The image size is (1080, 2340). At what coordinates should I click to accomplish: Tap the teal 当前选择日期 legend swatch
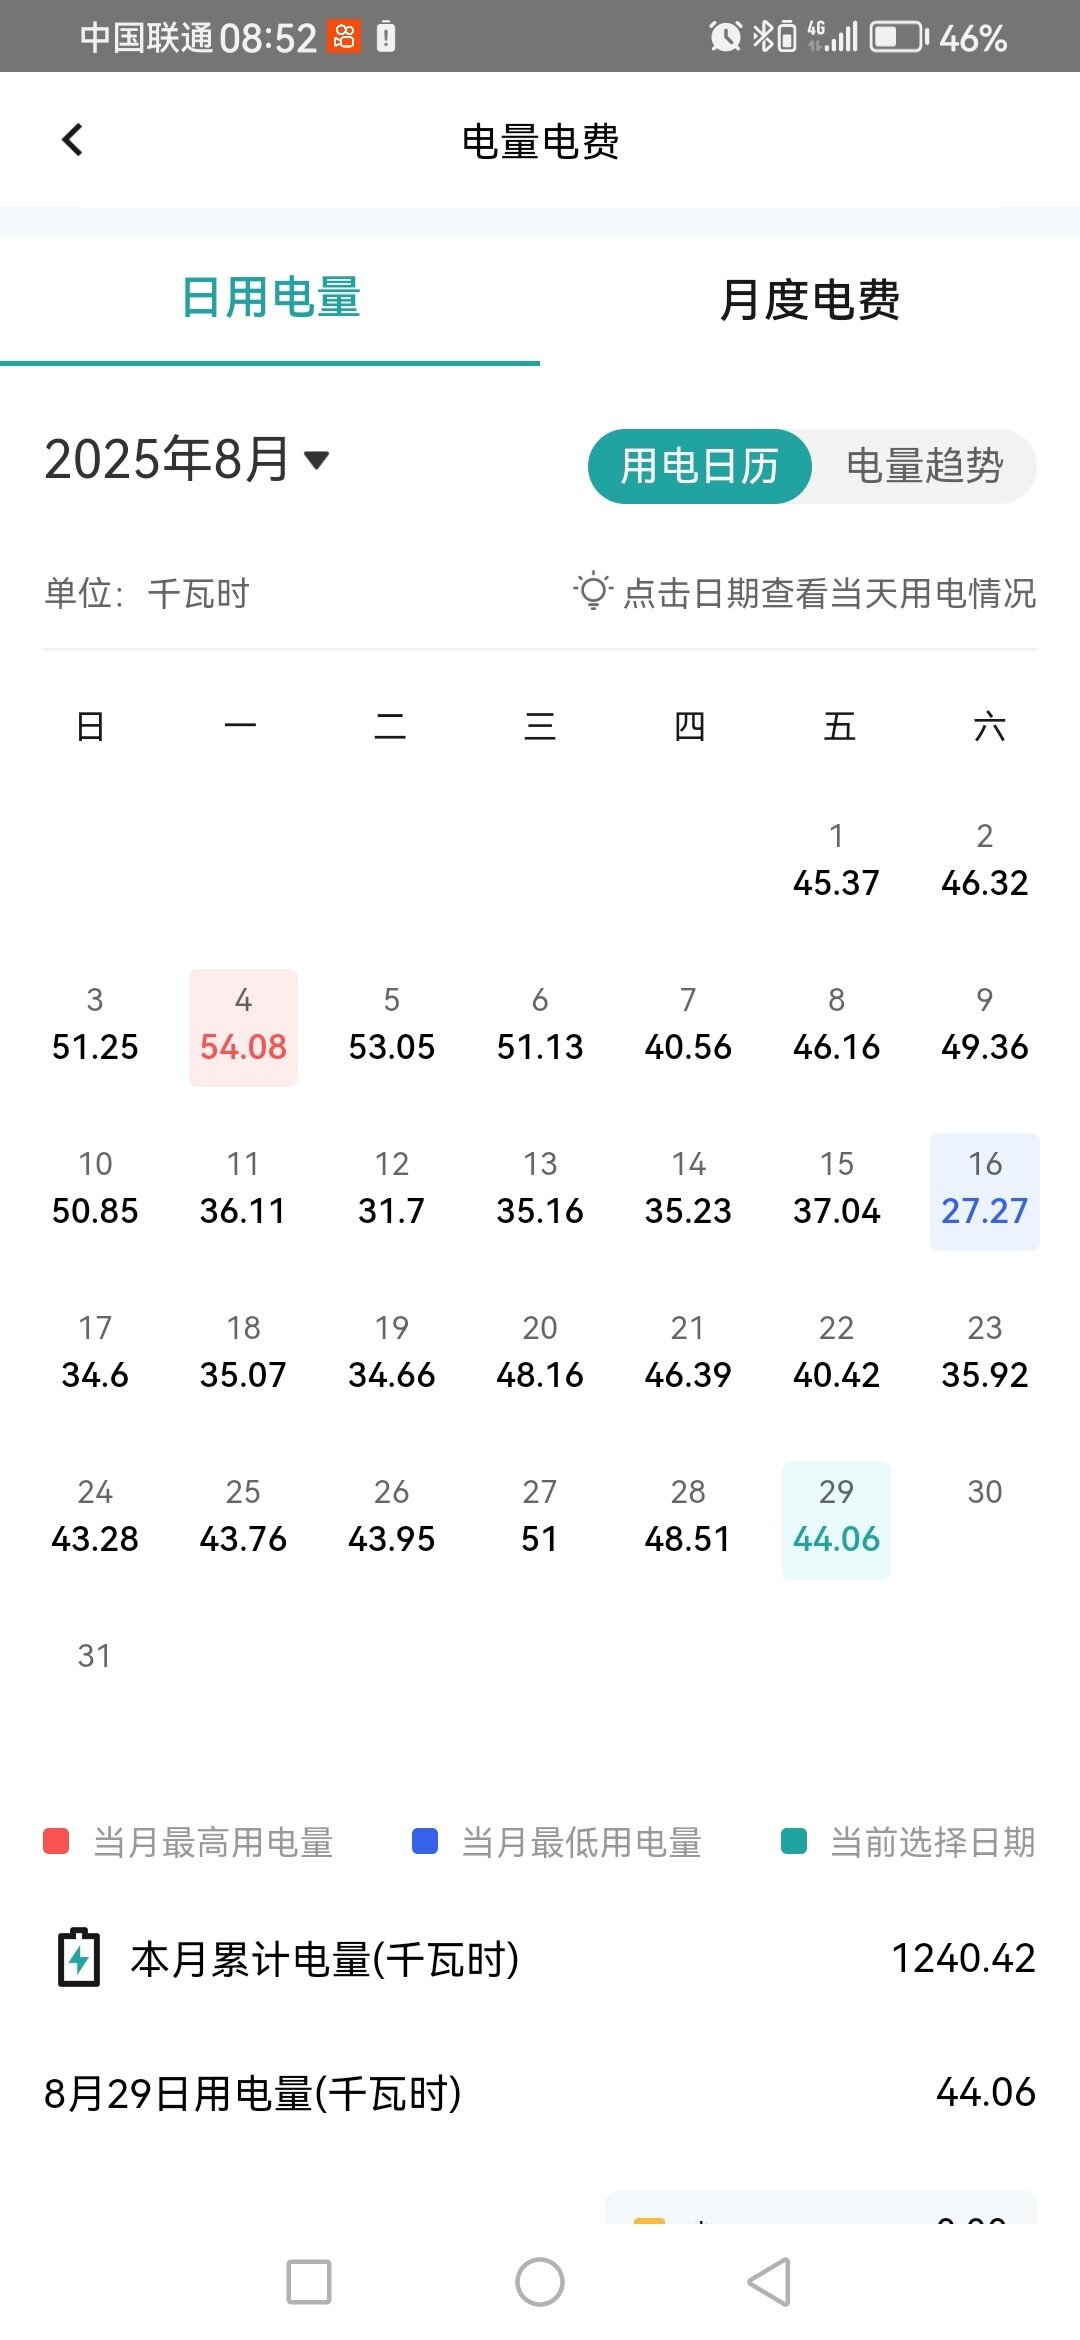(794, 1841)
